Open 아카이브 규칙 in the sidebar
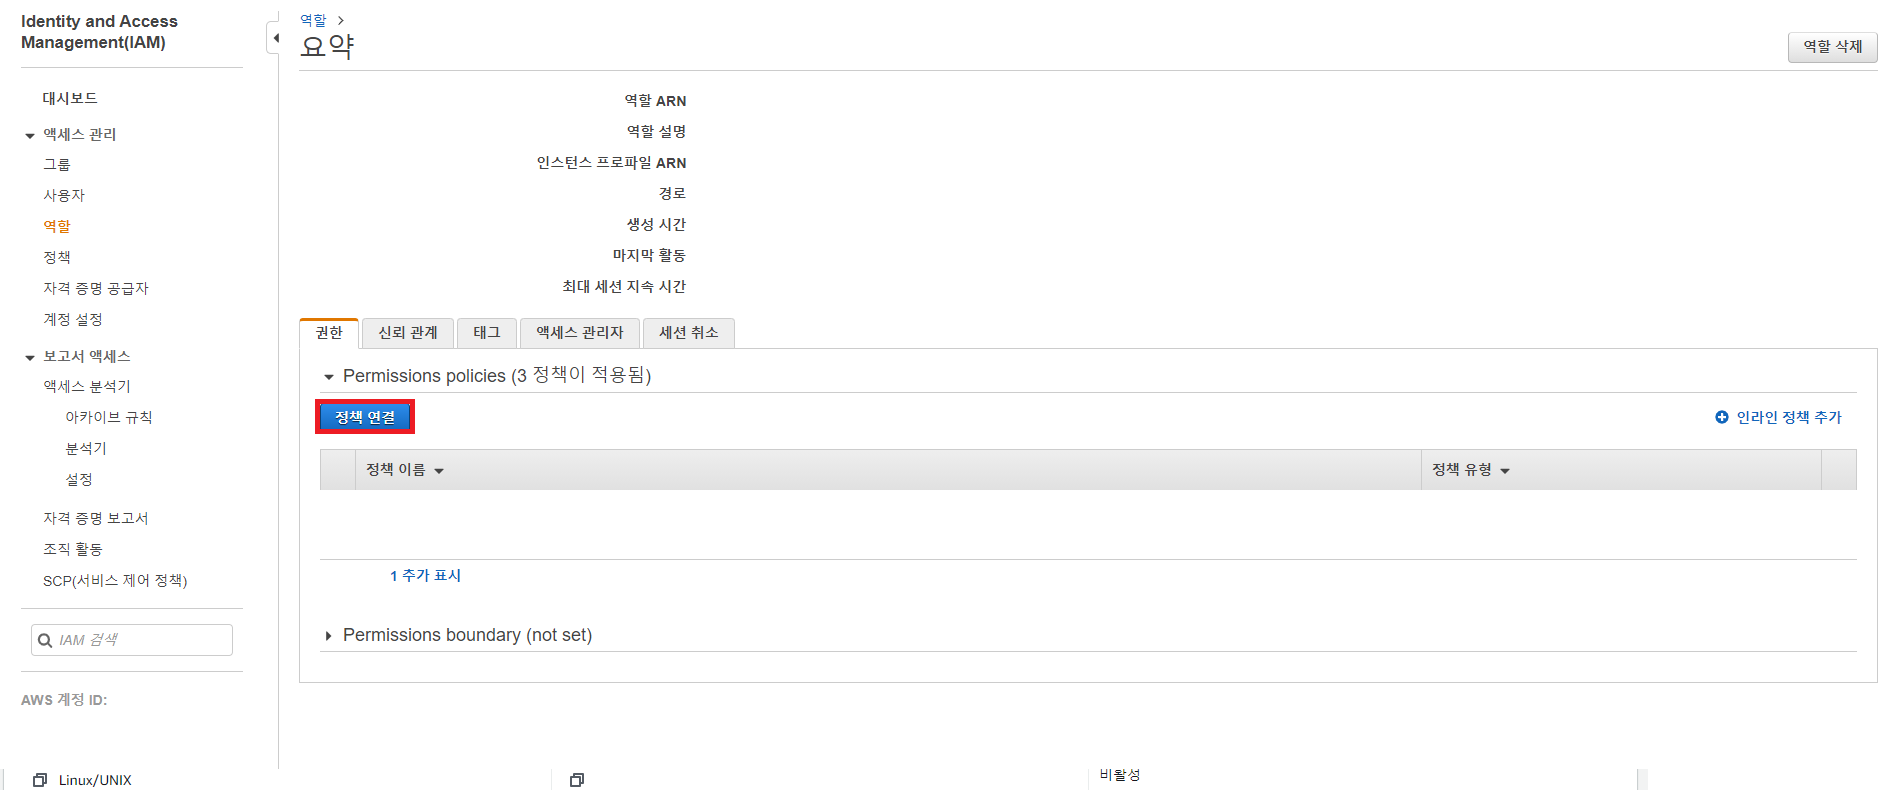This screenshot has height=790, width=1890. [109, 417]
